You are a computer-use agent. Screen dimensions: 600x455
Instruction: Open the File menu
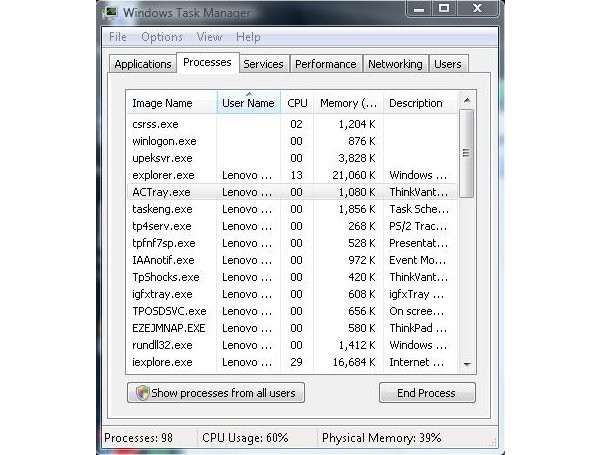[x=117, y=37]
